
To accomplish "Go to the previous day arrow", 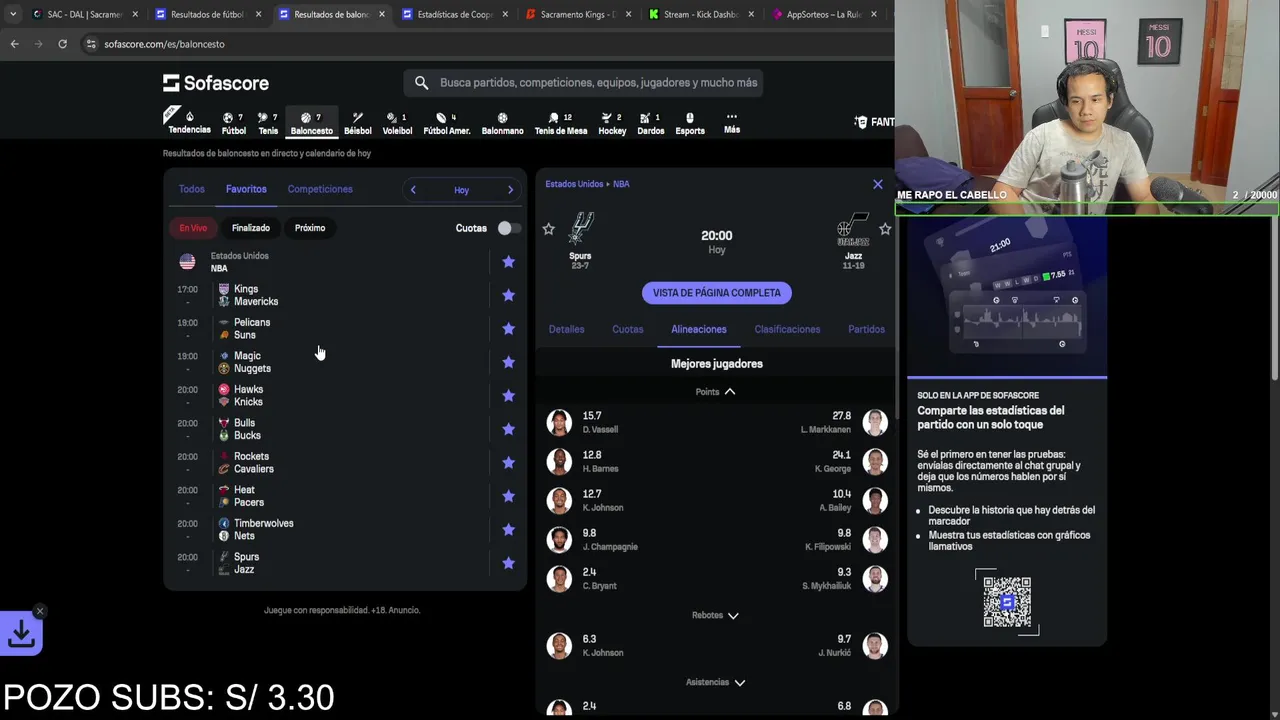I will 413,190.
